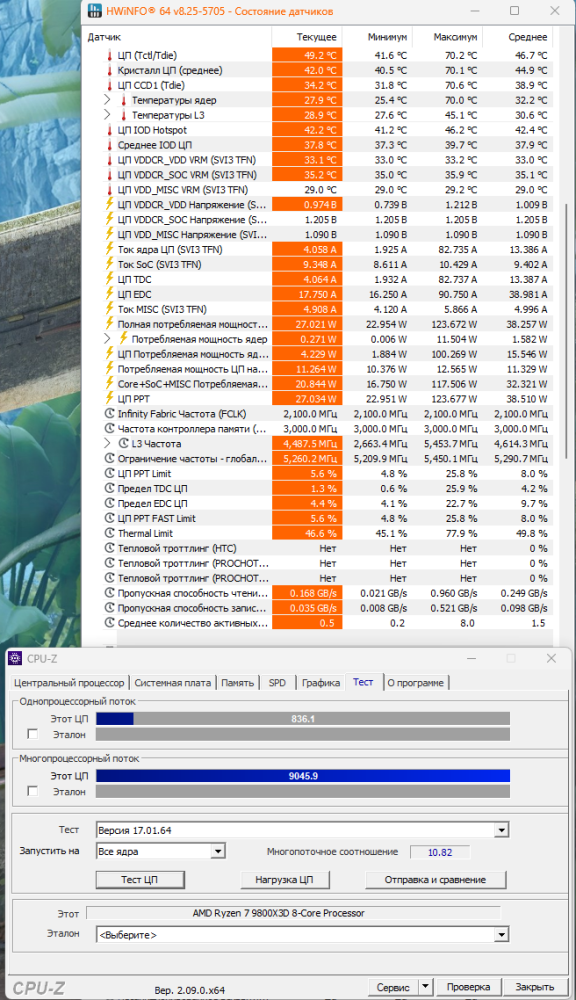Click single-thread score bar showing 836.1
The width and height of the screenshot is (576, 1000).
[303, 719]
